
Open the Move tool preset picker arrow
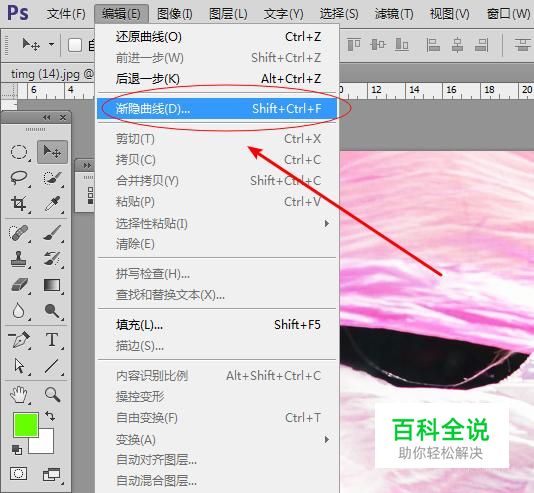[x=51, y=44]
